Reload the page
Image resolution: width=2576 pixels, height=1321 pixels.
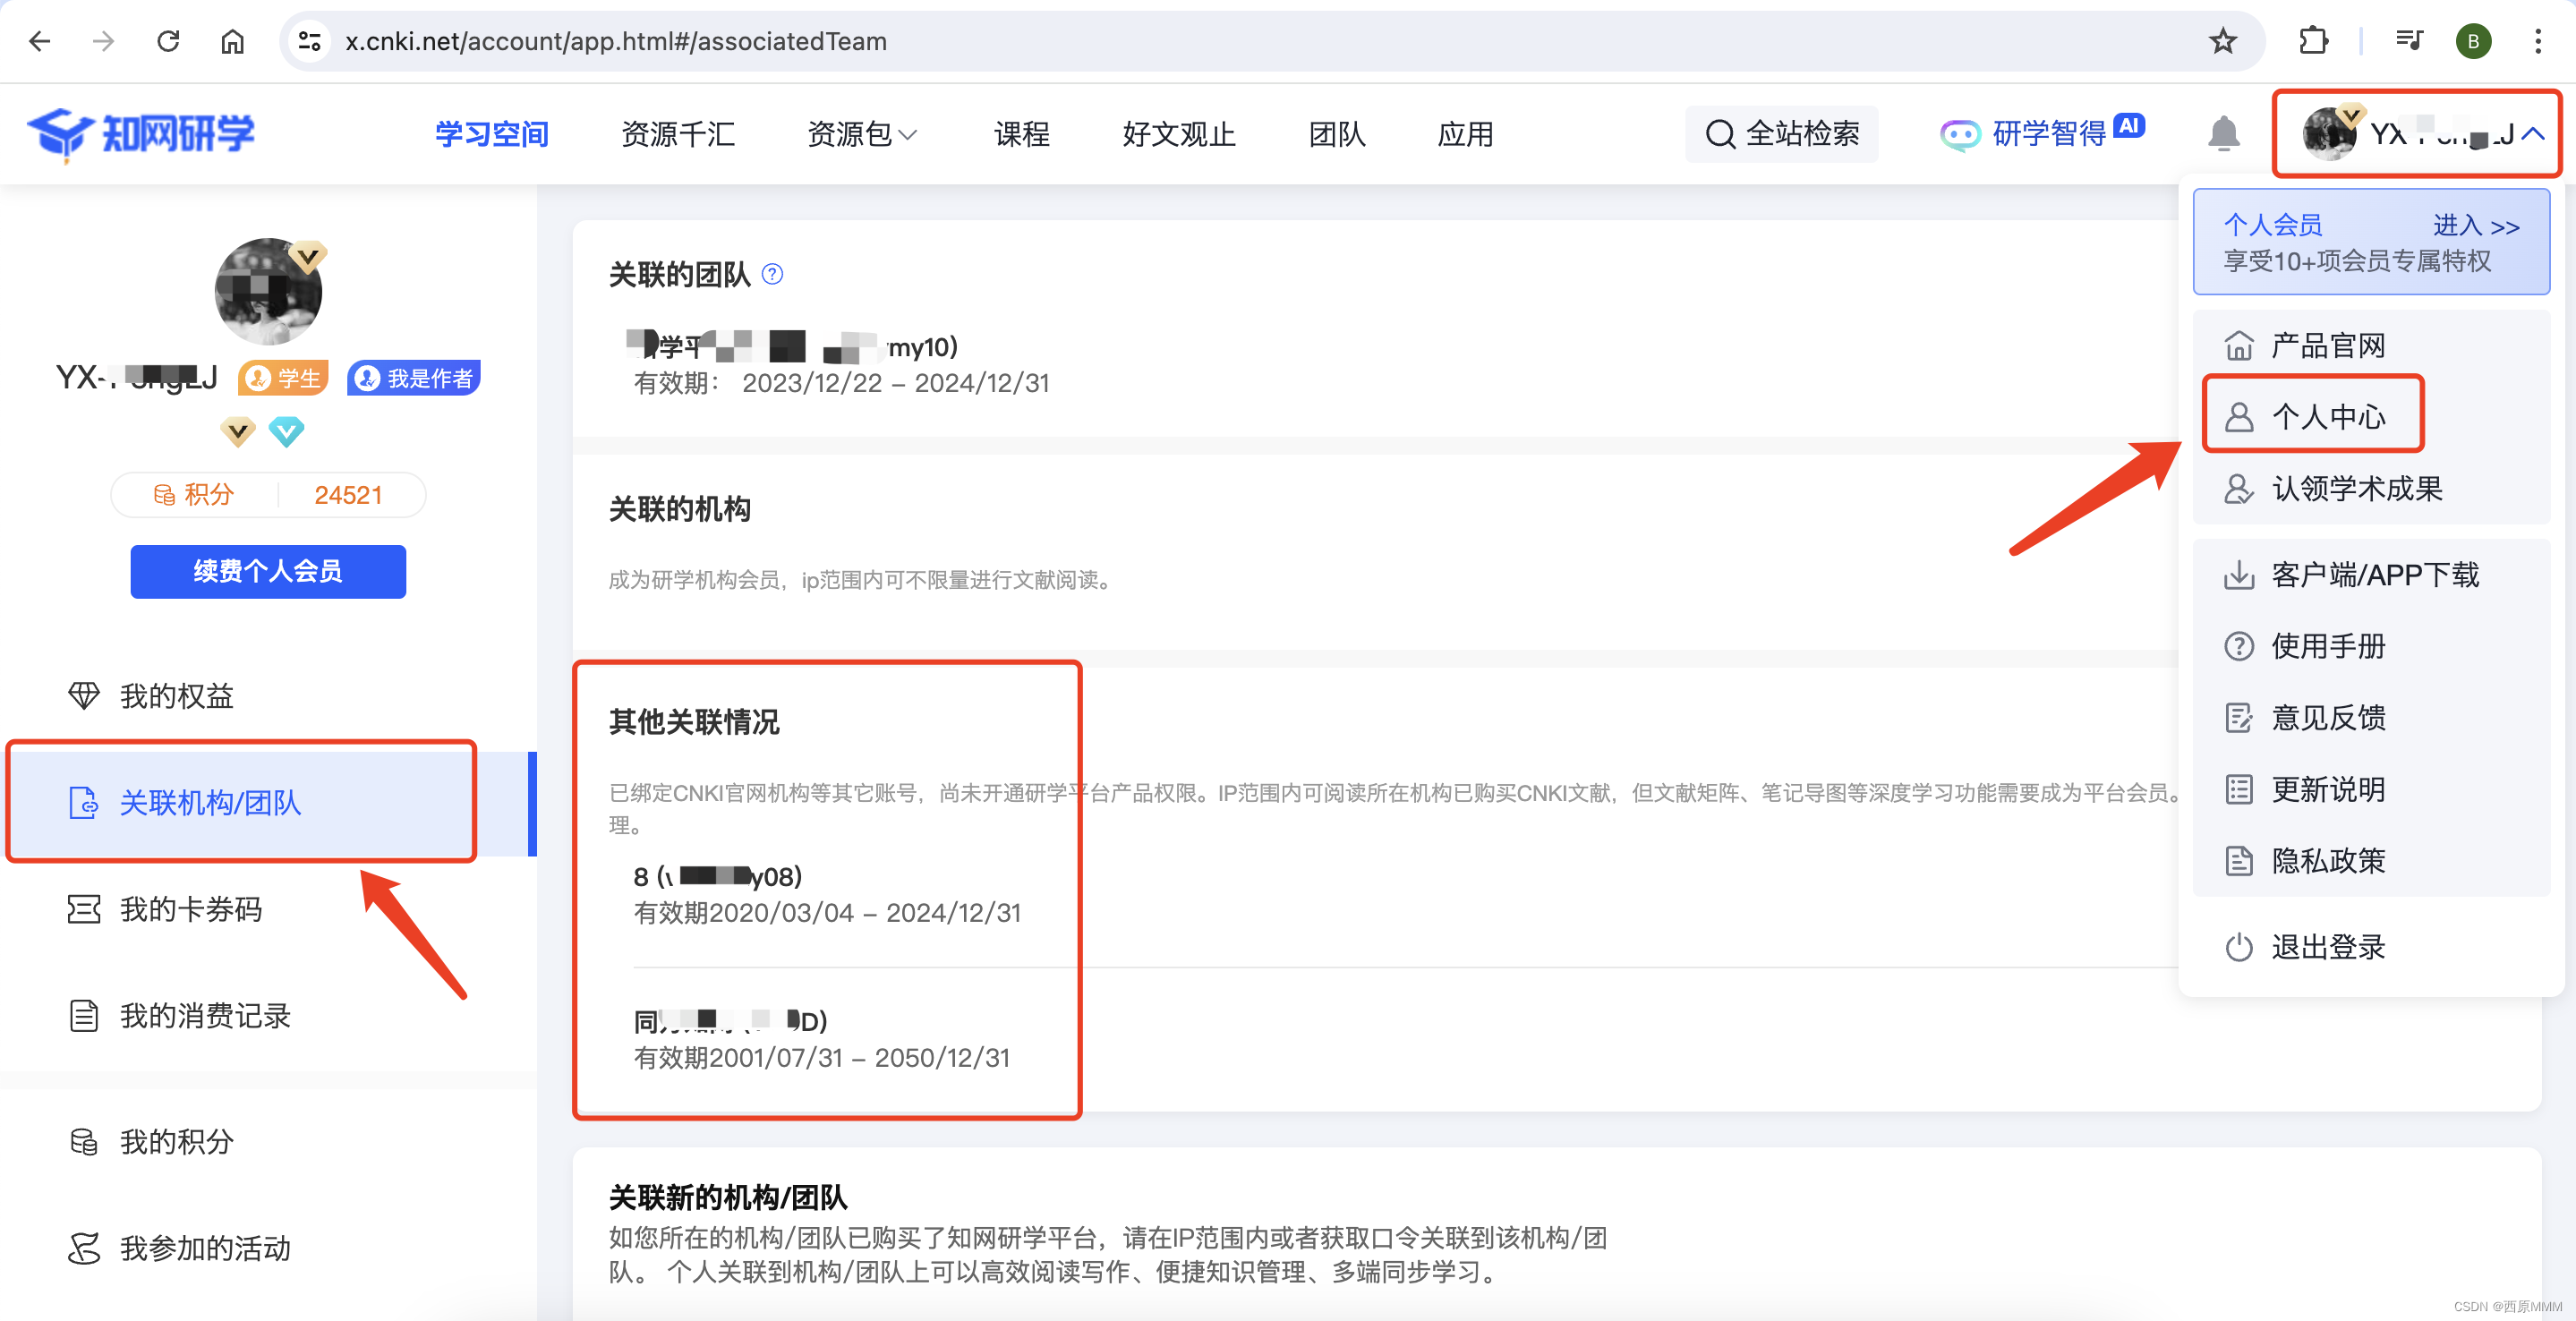(168, 41)
